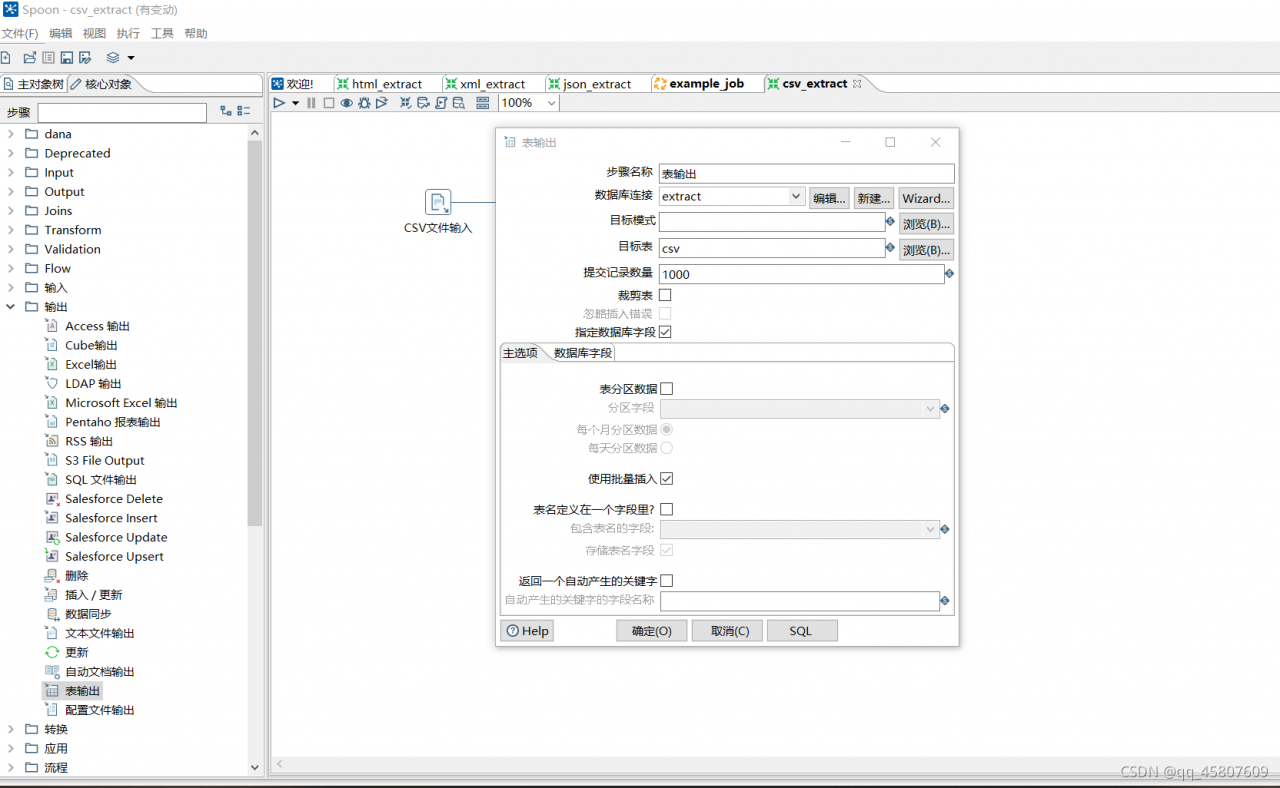Image resolution: width=1280 pixels, height=788 pixels.
Task: Uncheck the 指定数据库字段 checkbox
Action: [665, 332]
